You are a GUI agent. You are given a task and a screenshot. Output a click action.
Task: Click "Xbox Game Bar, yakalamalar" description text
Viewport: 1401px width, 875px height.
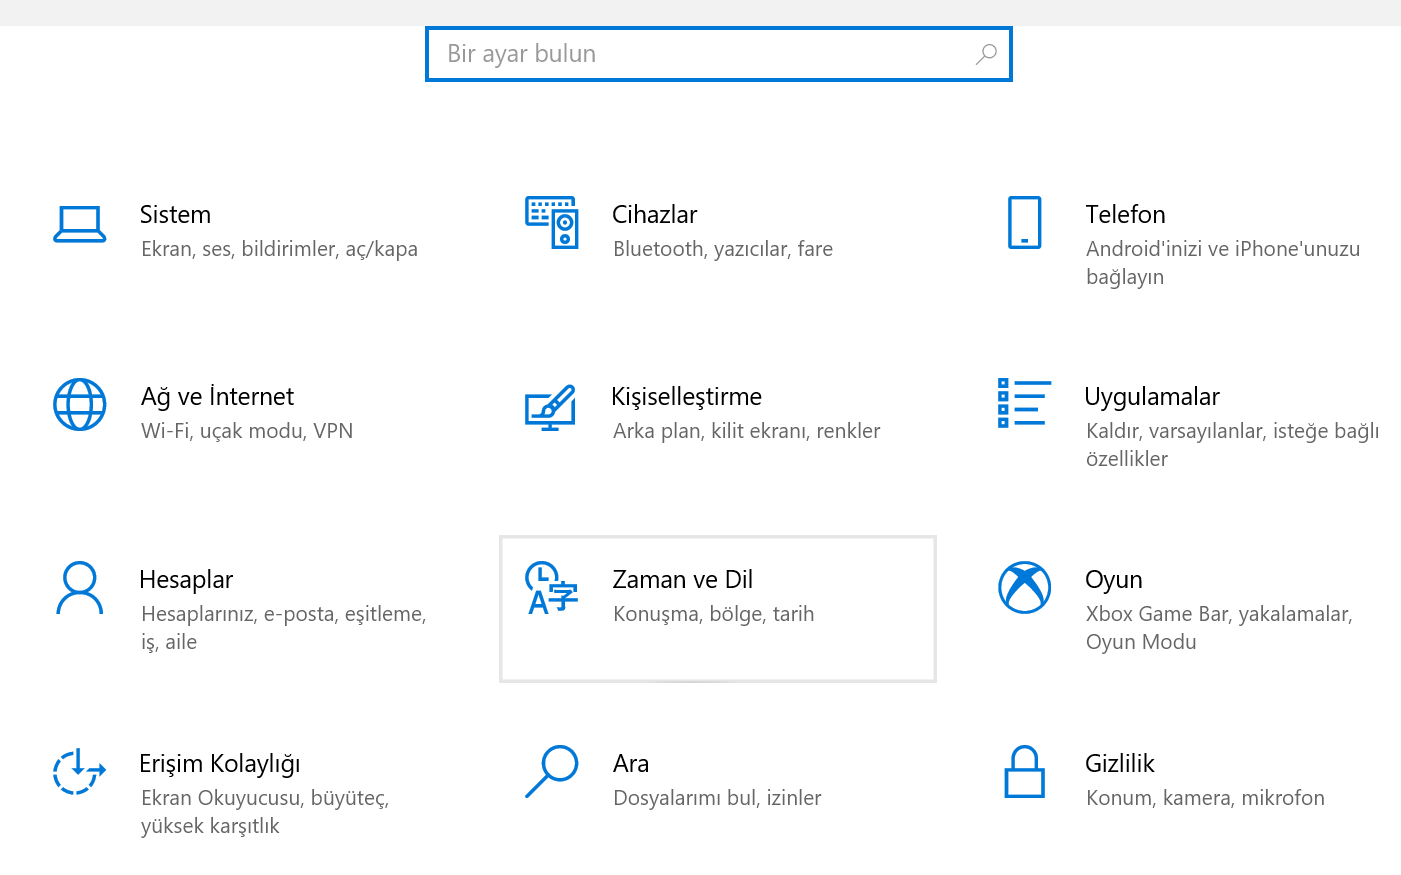tap(1218, 614)
